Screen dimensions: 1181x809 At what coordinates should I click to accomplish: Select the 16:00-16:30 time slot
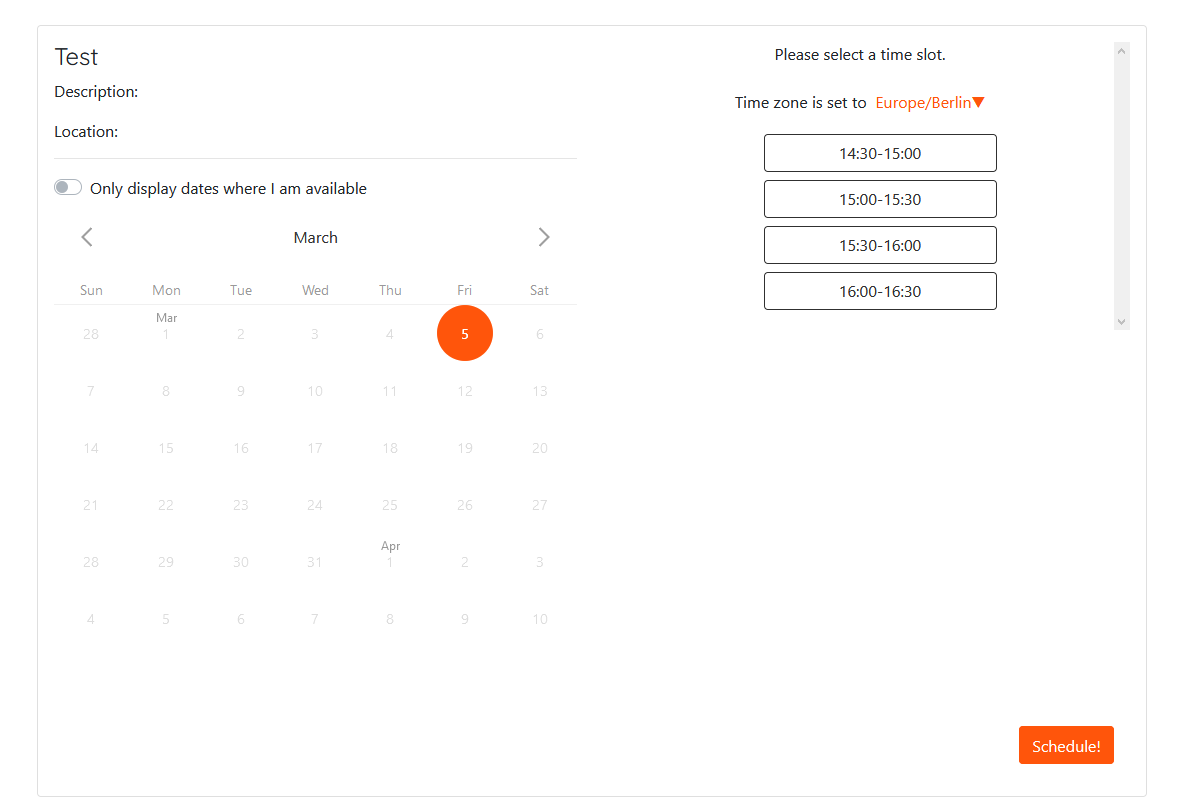880,291
